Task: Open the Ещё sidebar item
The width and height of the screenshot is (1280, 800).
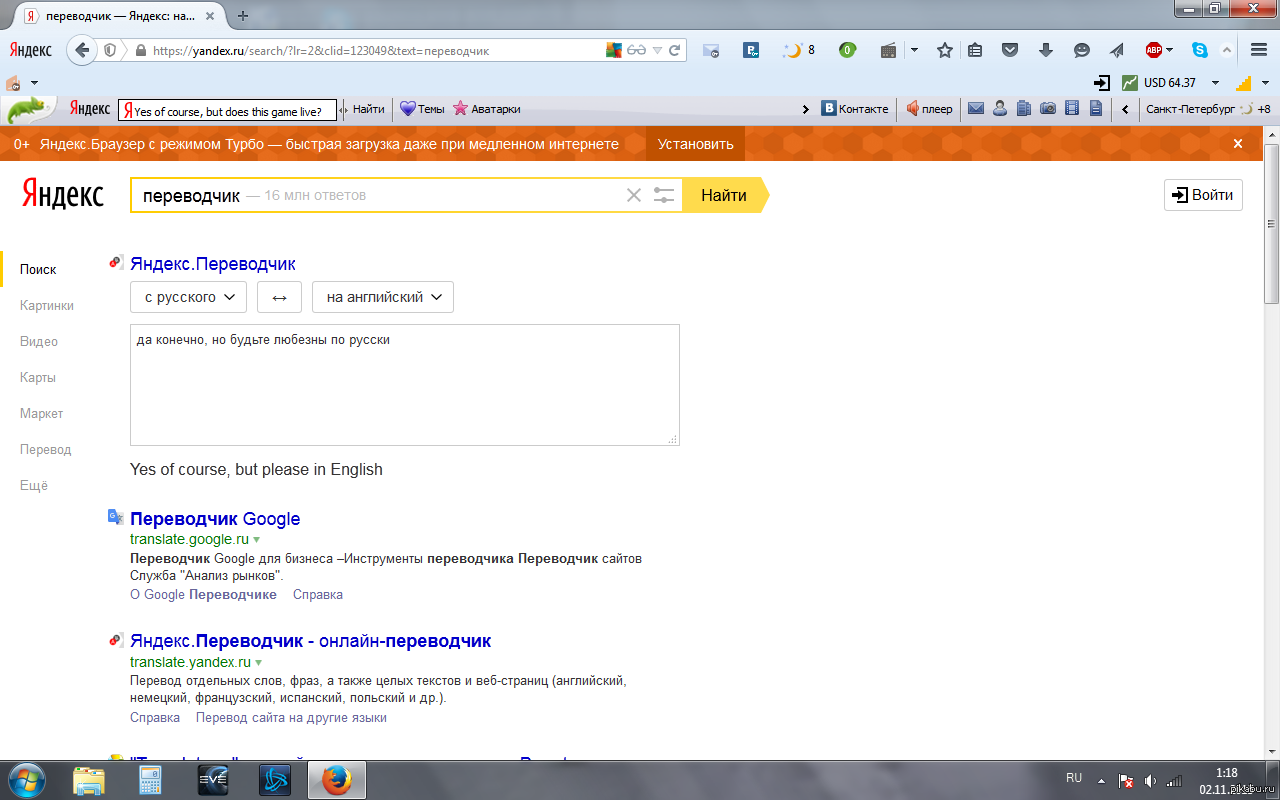Action: click(x=34, y=485)
